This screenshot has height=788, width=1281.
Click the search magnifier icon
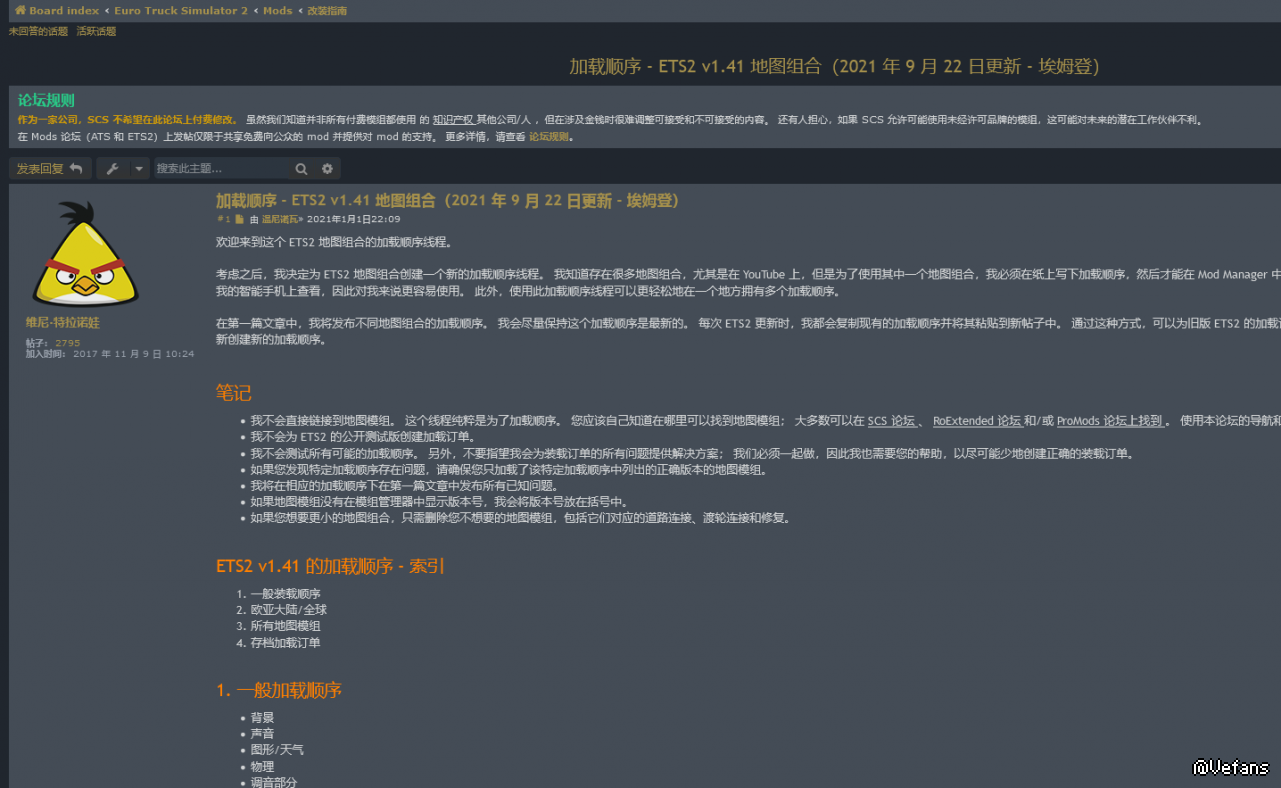click(x=301, y=169)
